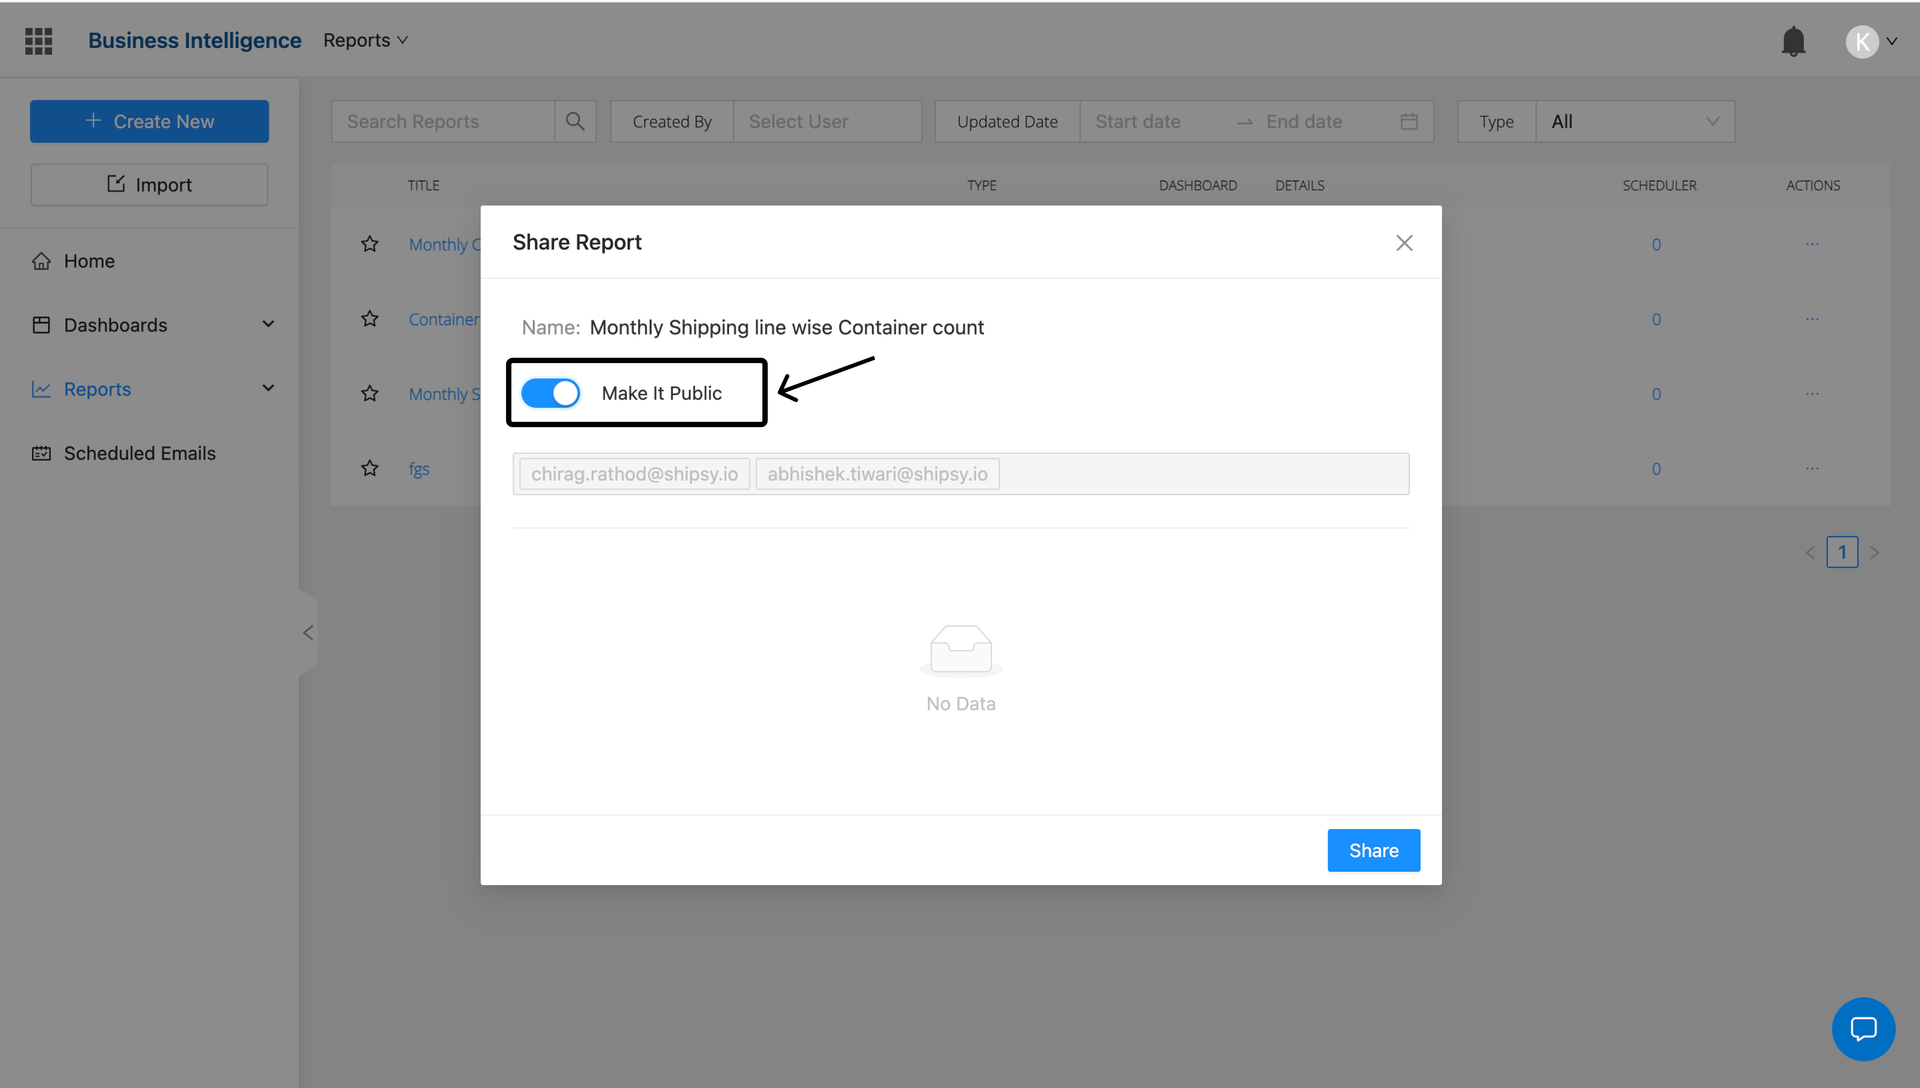Open actions ellipsis for first report row
Screen dimensions: 1920x1088
coord(1812,244)
